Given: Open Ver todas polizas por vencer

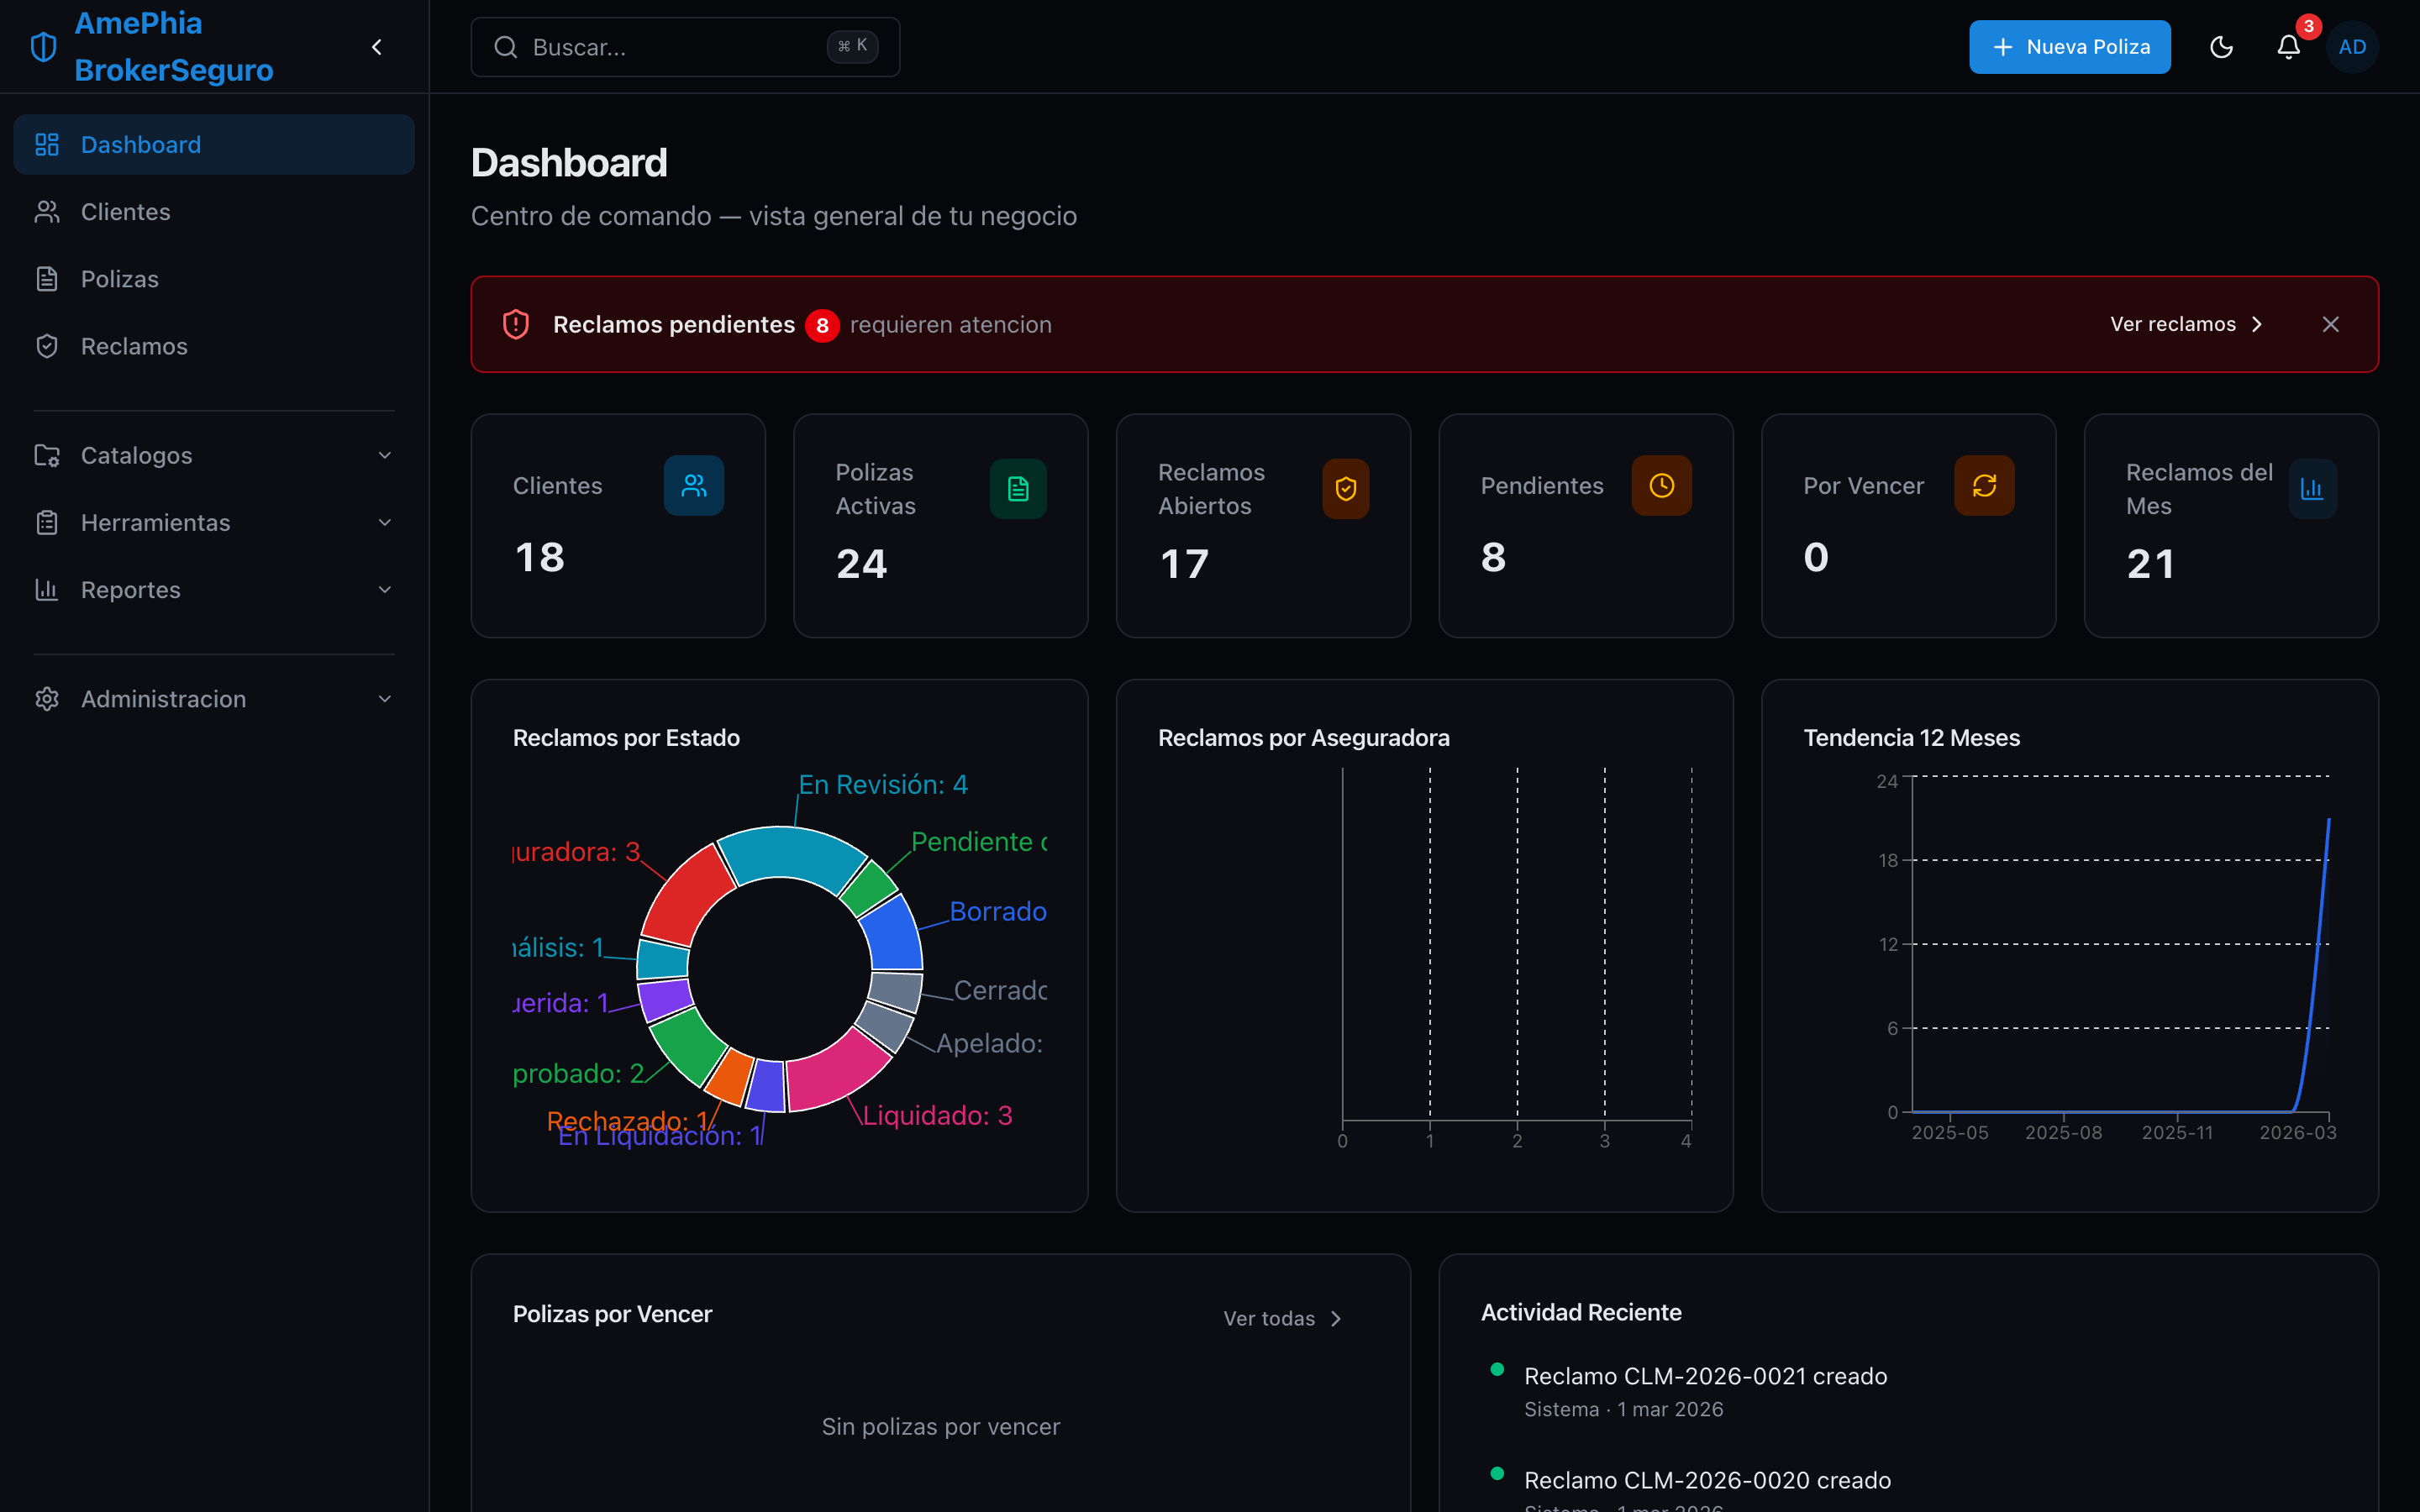Looking at the screenshot, I should (1282, 1318).
